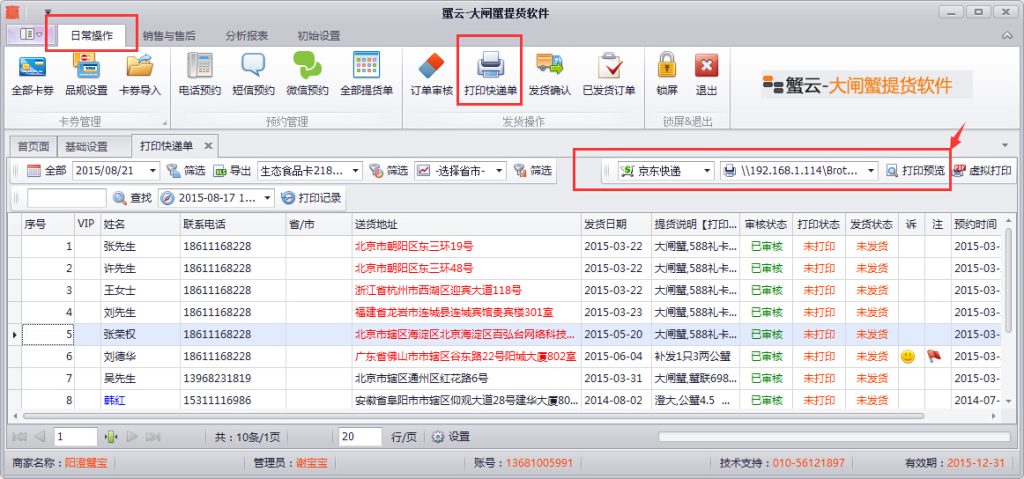The height and width of the screenshot is (479, 1024).
Task: Open 2015-08-17 print record dropdown
Action: point(268,198)
